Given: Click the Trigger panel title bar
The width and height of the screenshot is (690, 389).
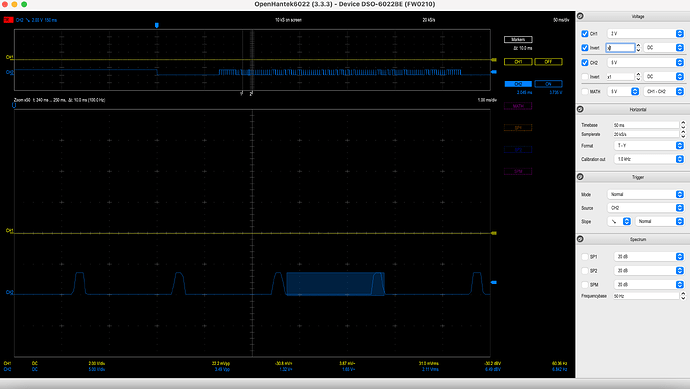Looking at the screenshot, I should tap(633, 177).
